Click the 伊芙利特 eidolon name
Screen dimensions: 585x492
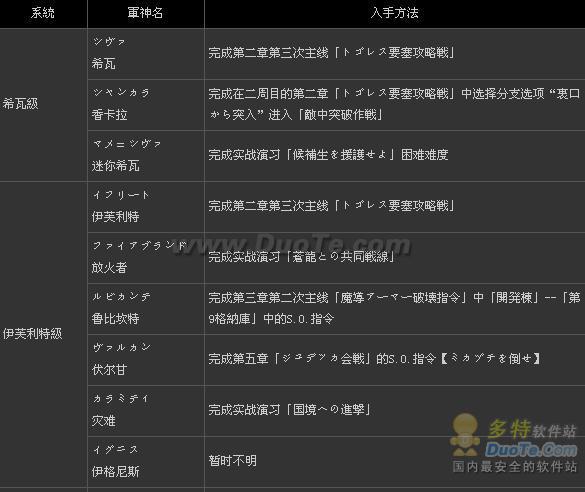tap(116, 216)
